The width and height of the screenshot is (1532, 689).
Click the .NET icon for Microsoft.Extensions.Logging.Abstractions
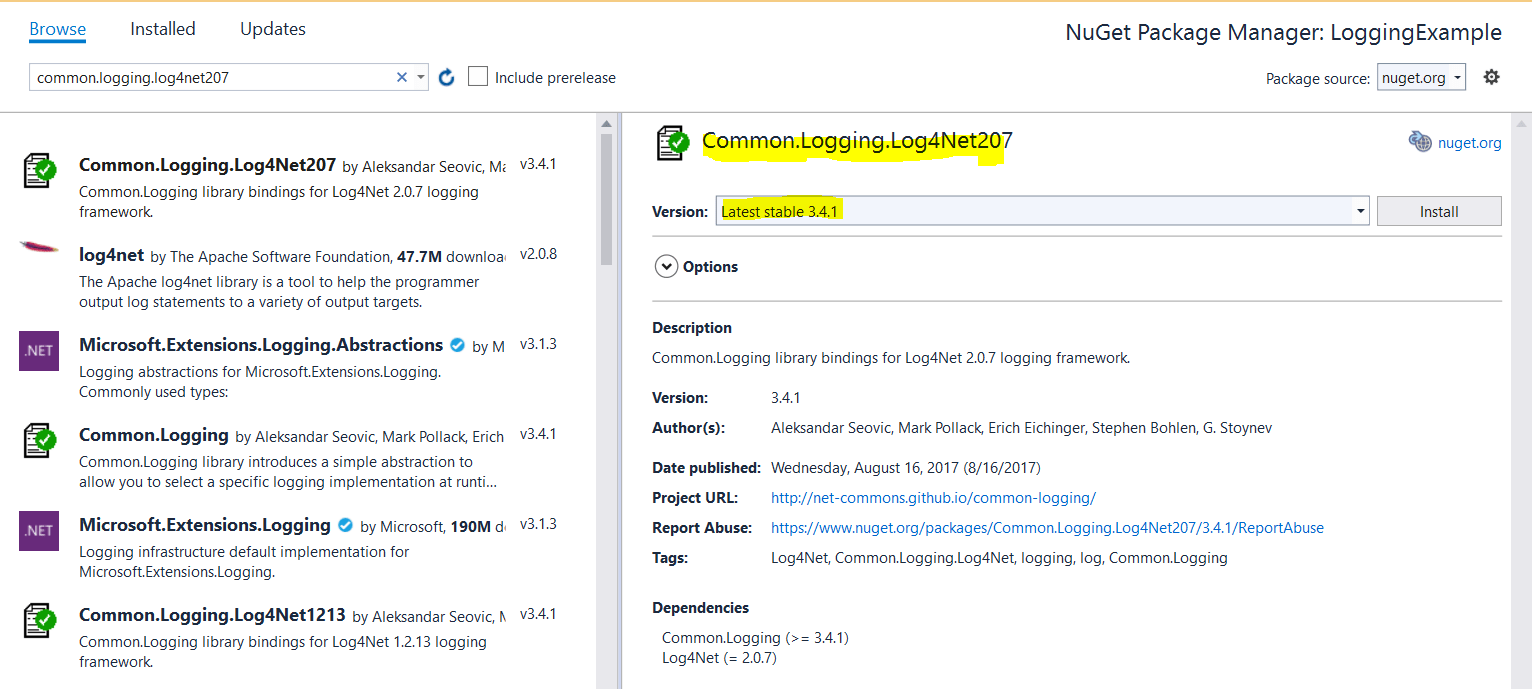(38, 351)
